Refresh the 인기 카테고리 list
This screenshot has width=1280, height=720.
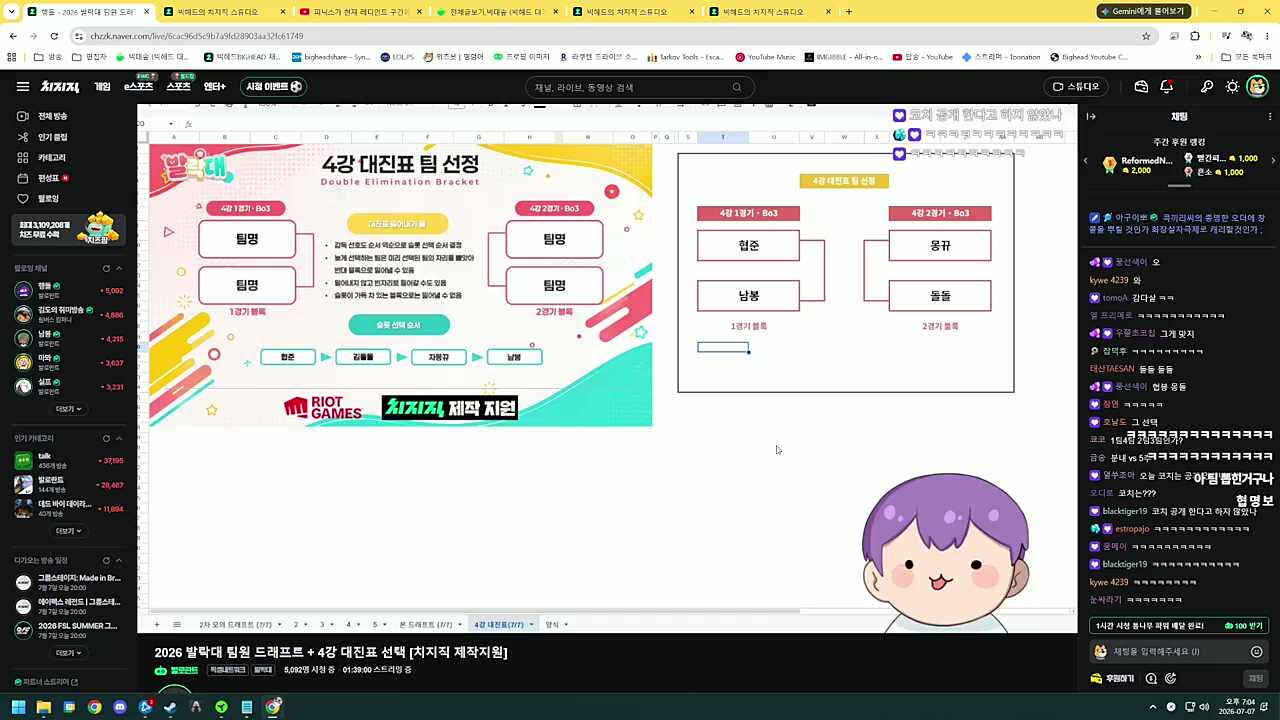click(x=106, y=438)
